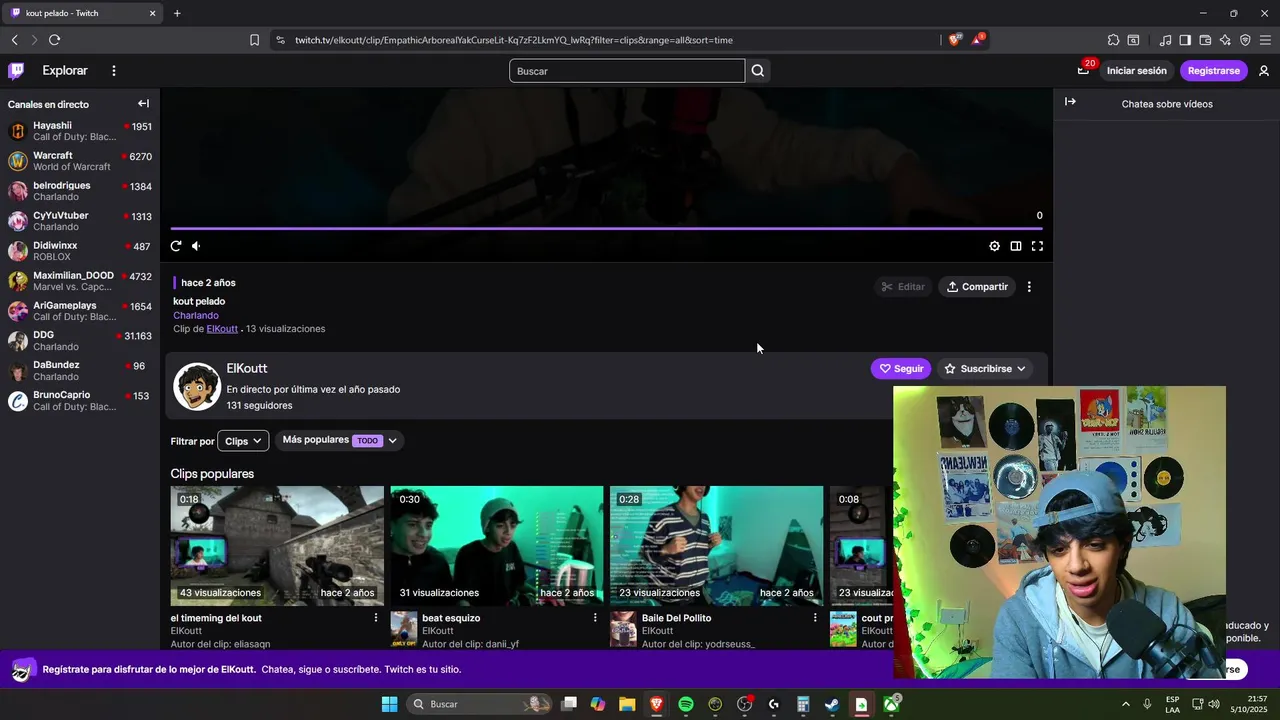This screenshot has width=1280, height=720.
Task: Open more options next to Compartir
Action: coord(1029,287)
